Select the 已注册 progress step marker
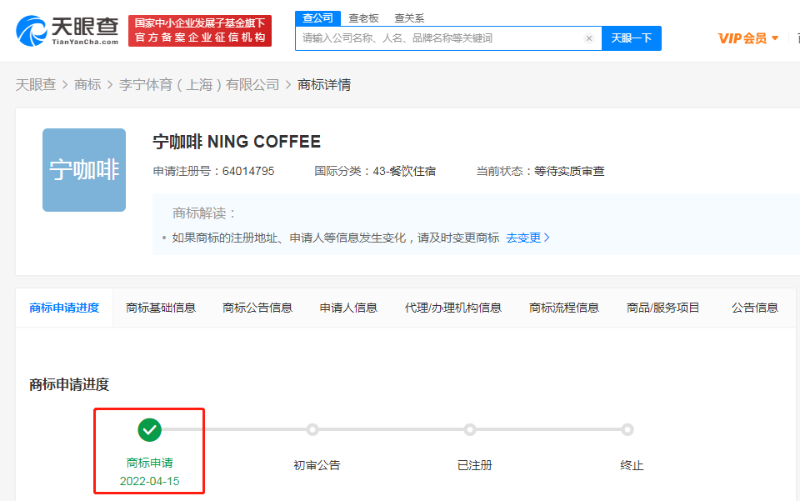The width and height of the screenshot is (800, 501). 470,430
